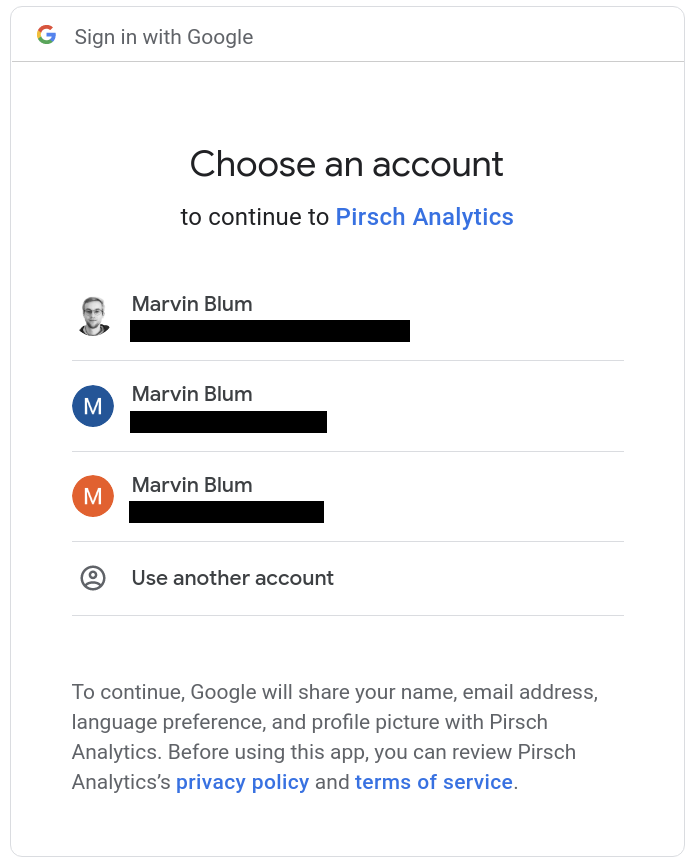
Task: Click redacted email of orange avatar account
Action: pyautogui.click(x=226, y=512)
